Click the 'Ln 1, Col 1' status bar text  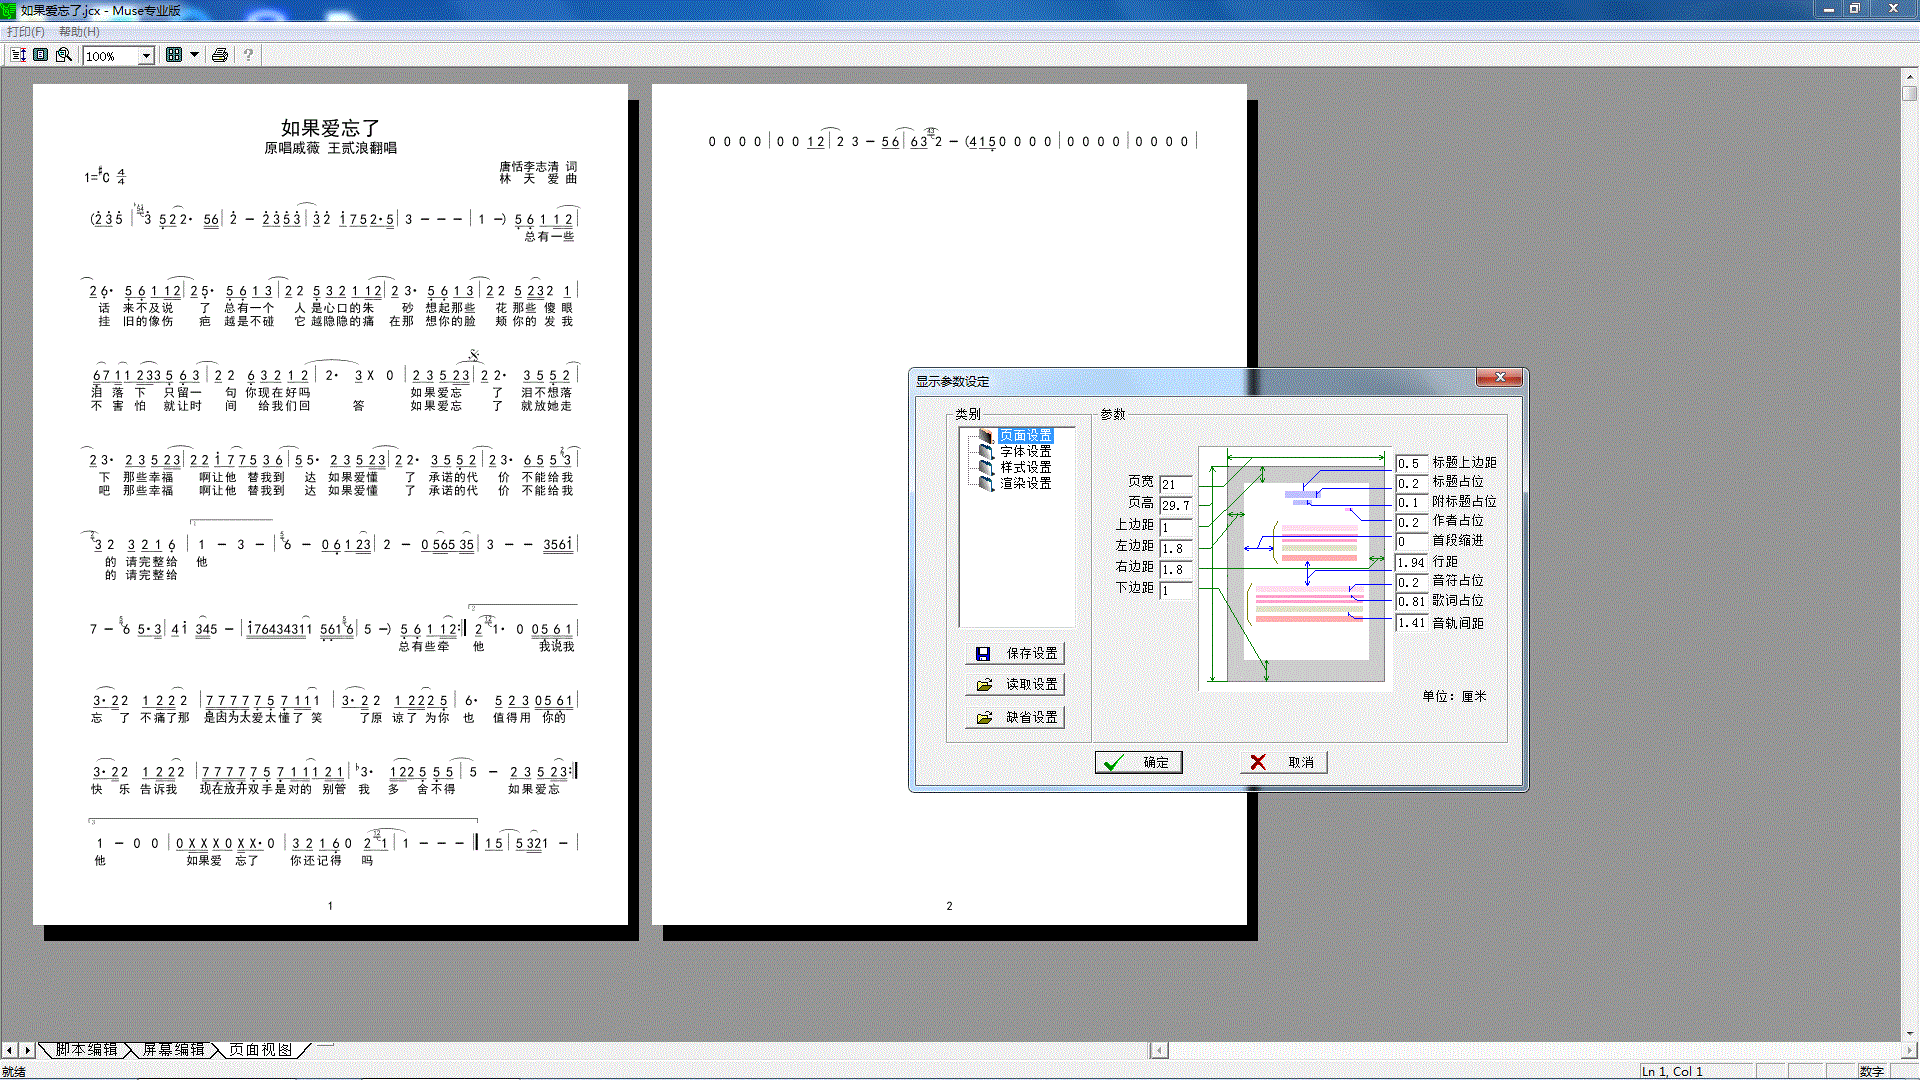pyautogui.click(x=1672, y=1071)
